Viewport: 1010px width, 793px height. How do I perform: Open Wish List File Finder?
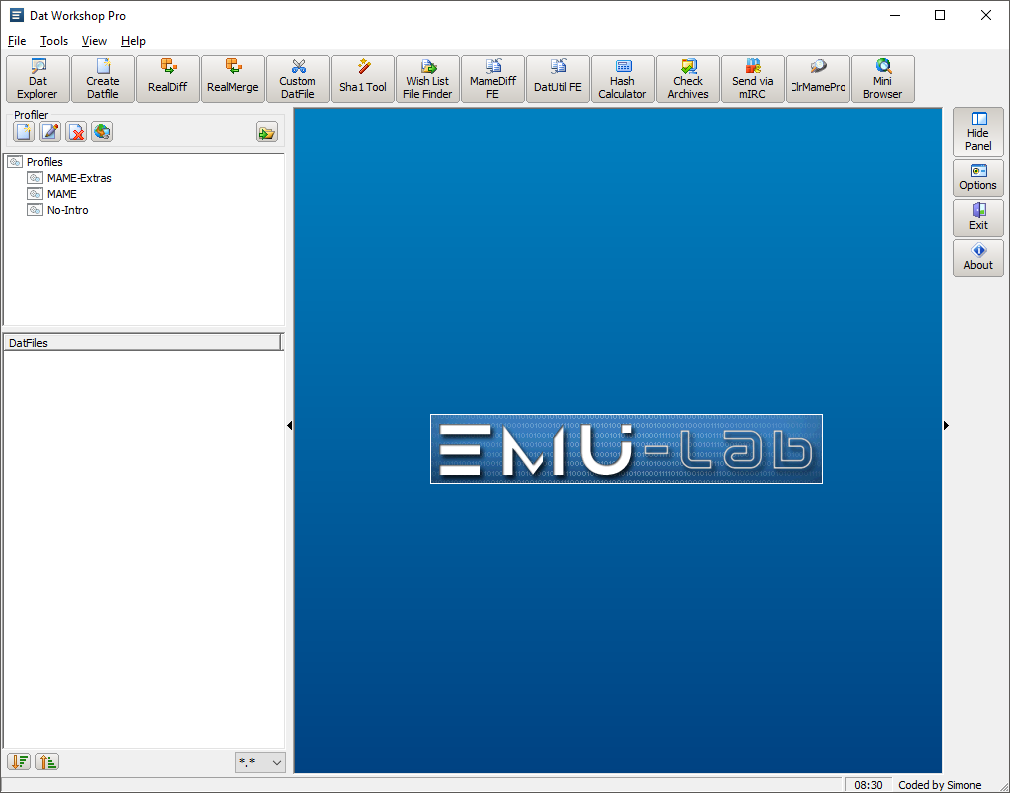pos(428,79)
